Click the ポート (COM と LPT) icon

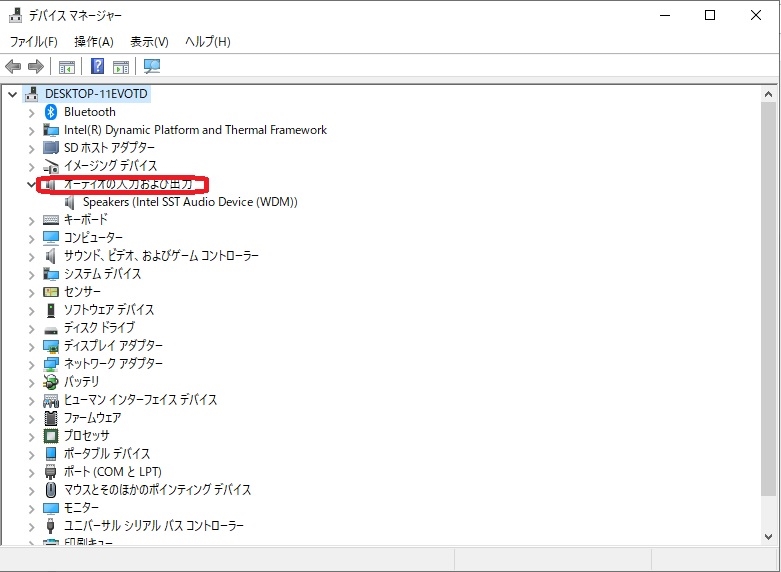(x=51, y=471)
